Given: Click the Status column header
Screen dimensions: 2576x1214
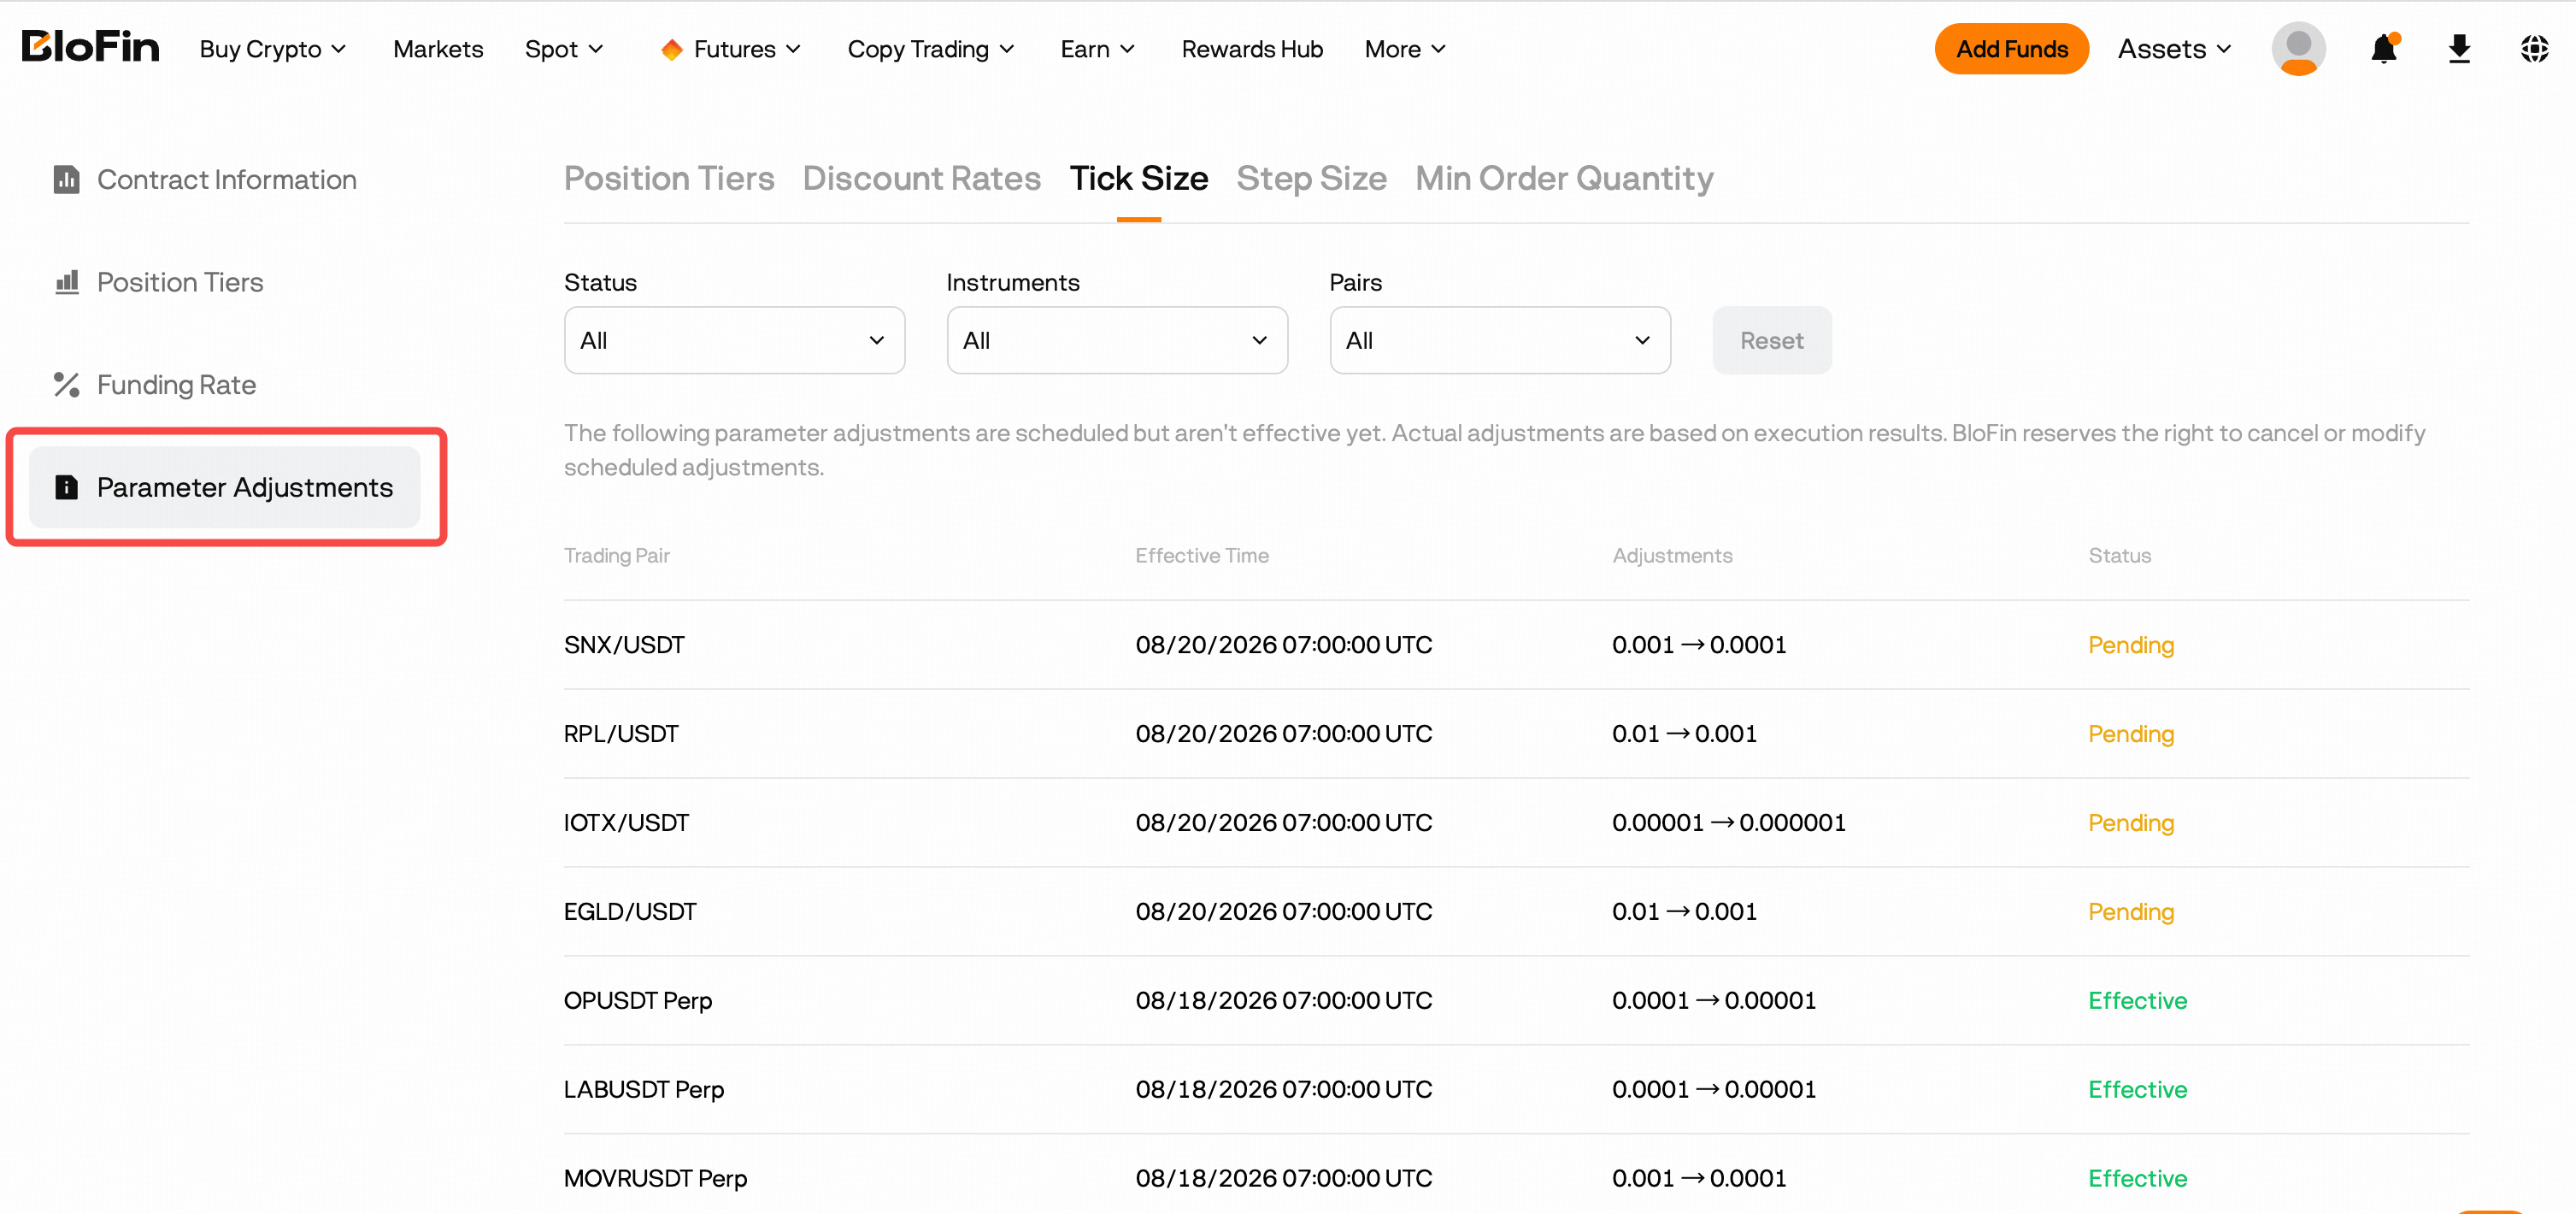Looking at the screenshot, I should point(2119,555).
